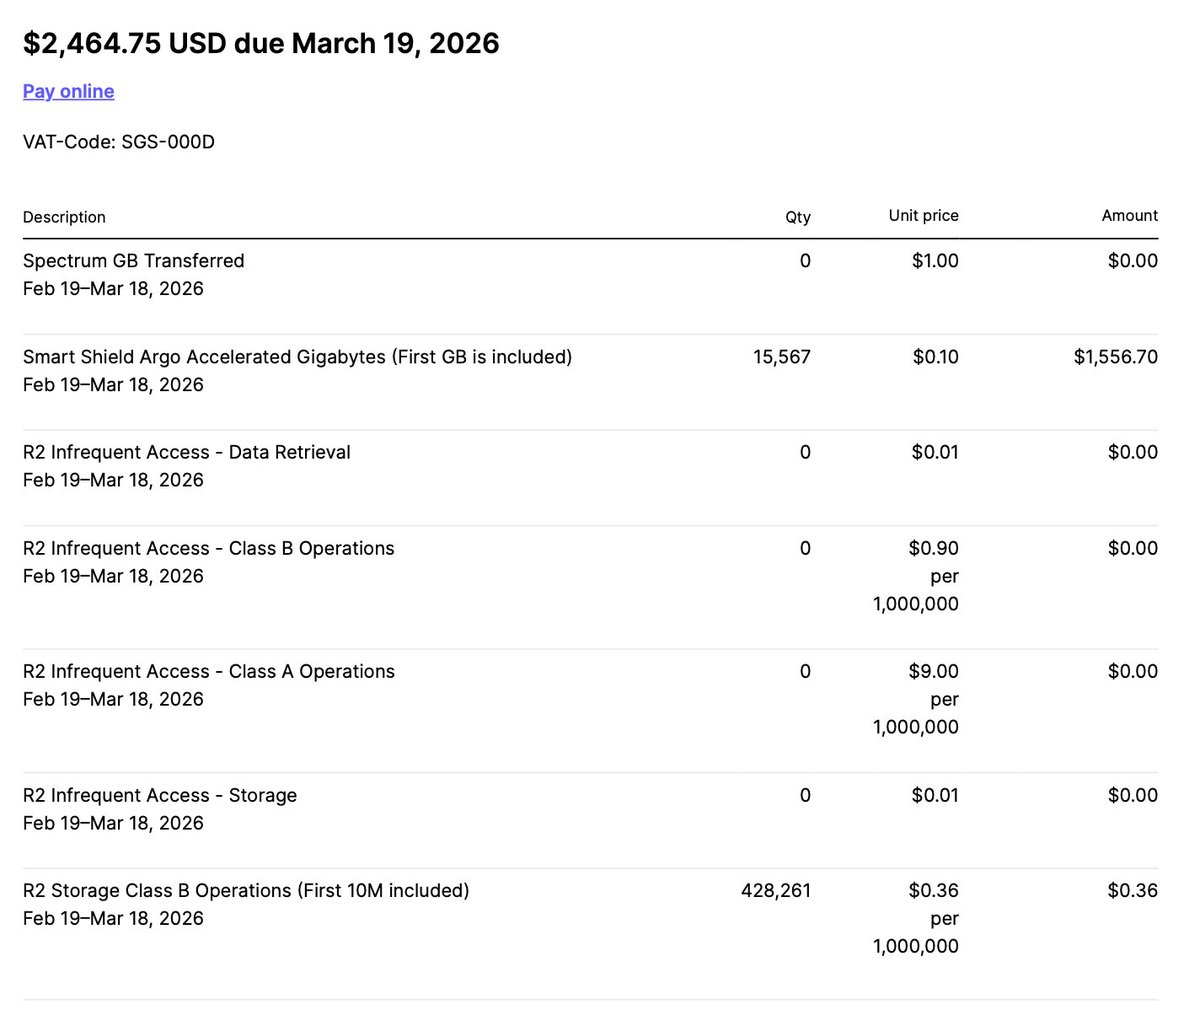Image resolution: width=1200 pixels, height=1010 pixels.
Task: Click R2 Infrequent Access Class B Operations
Action: pos(208,548)
